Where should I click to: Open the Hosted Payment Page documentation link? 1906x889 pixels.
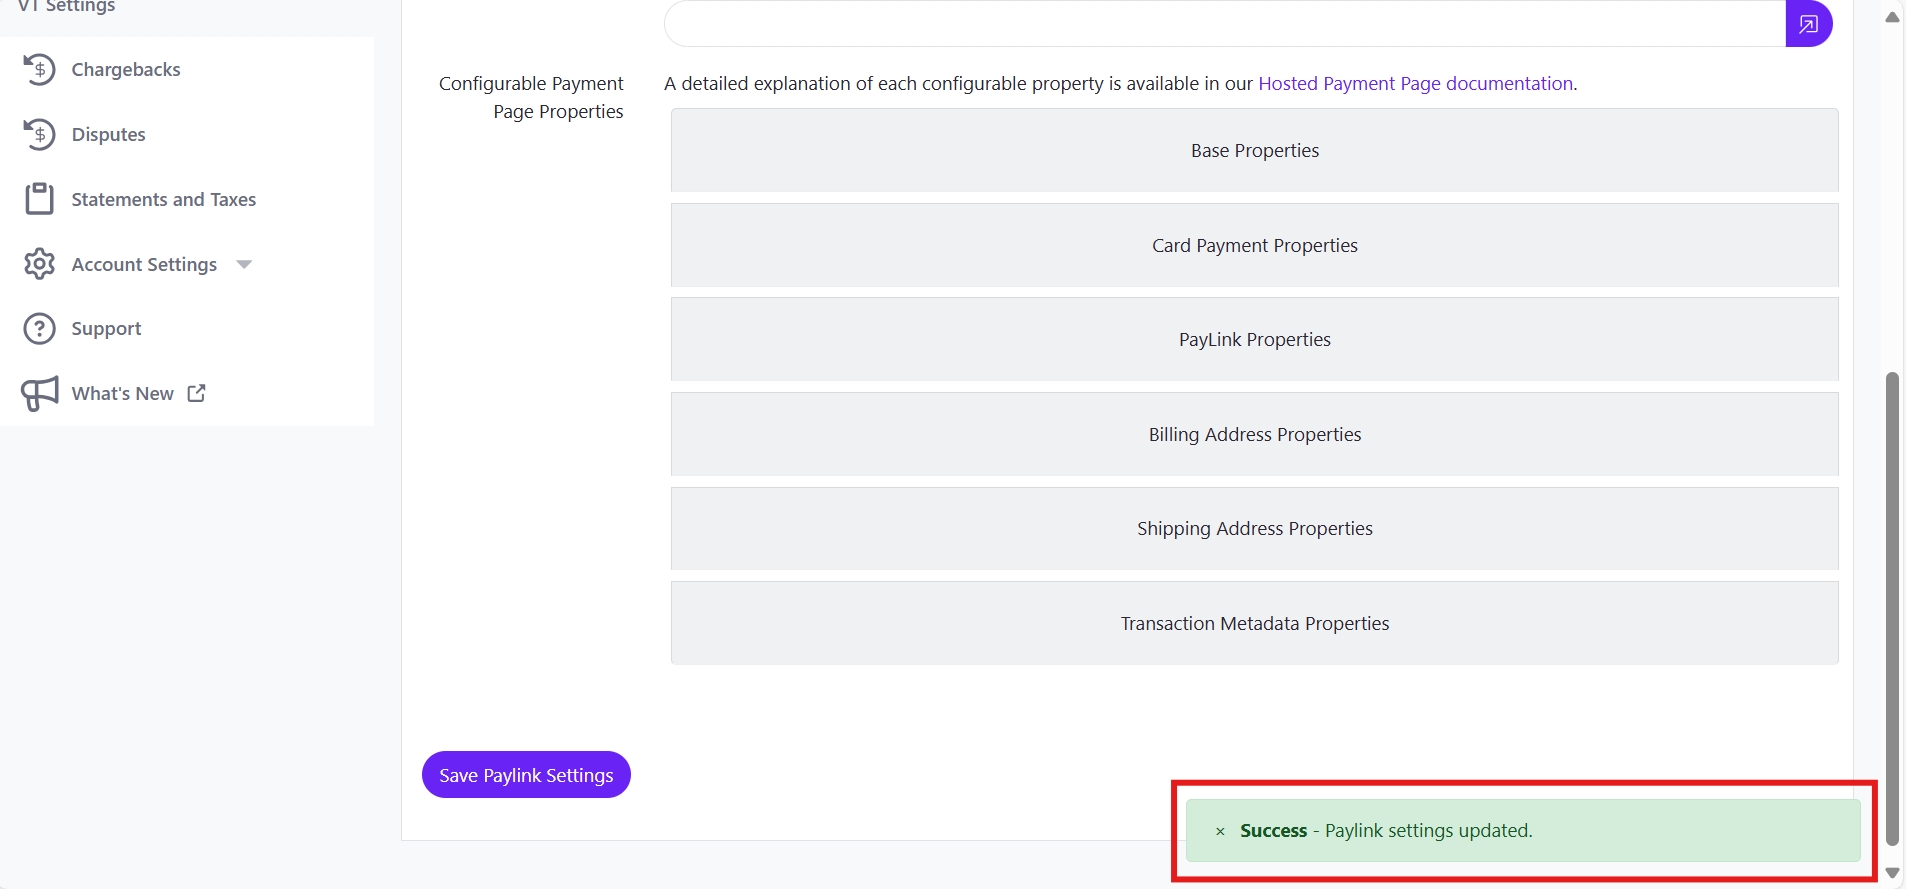[x=1415, y=84]
